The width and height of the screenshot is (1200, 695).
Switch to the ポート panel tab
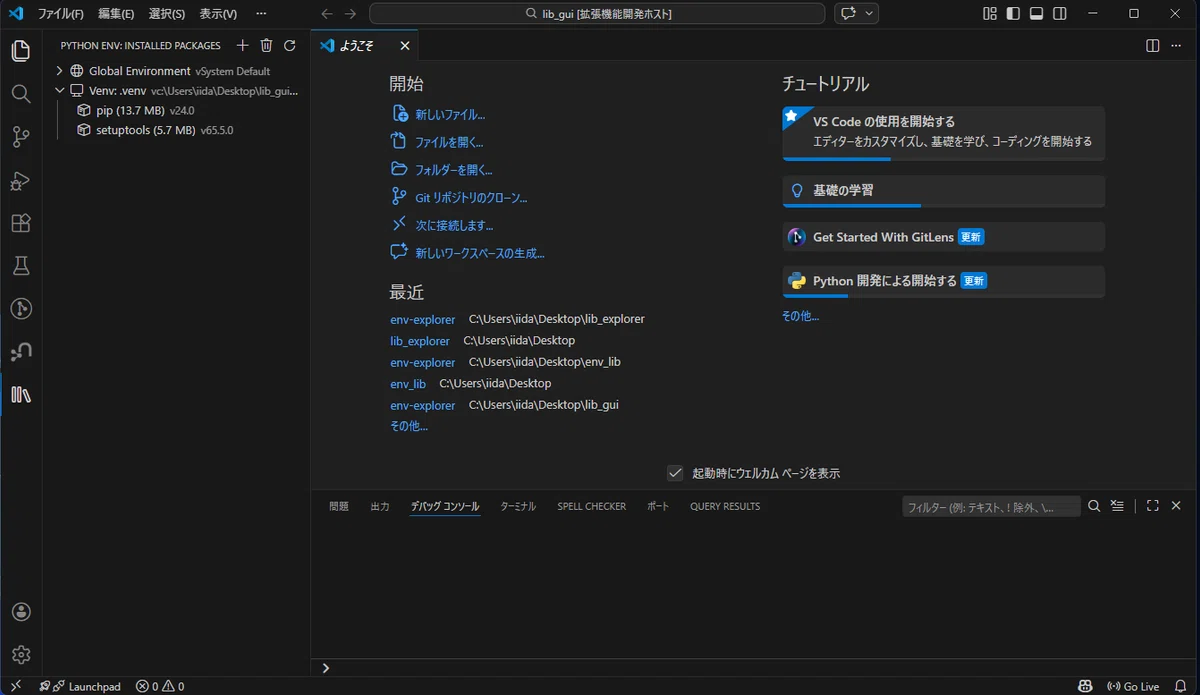658,506
